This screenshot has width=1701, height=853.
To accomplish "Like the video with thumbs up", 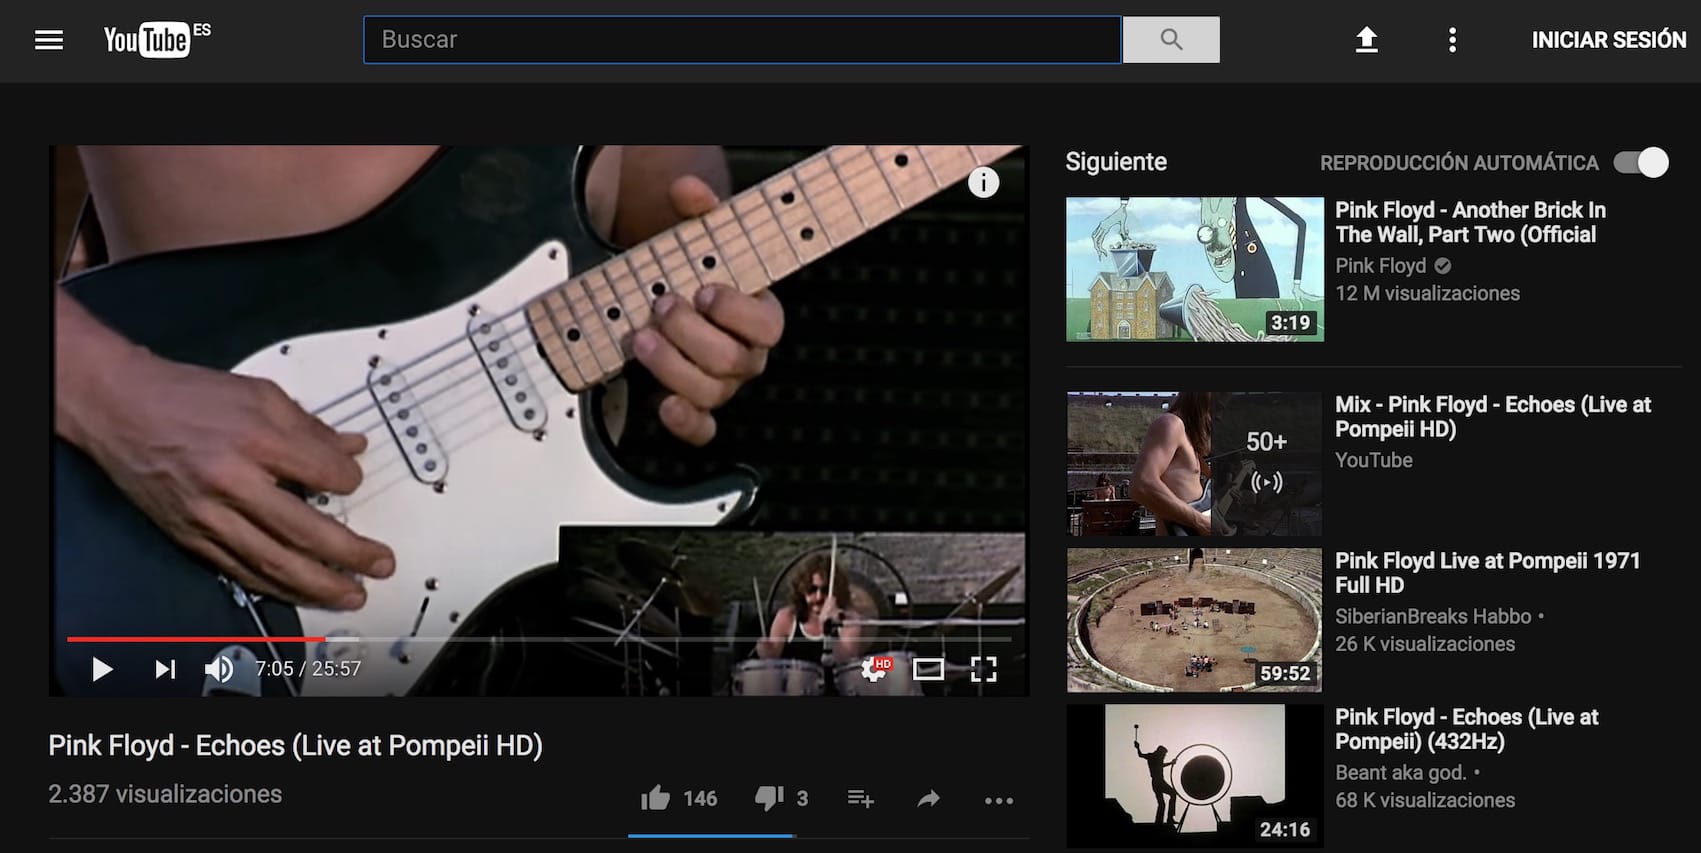I will (656, 798).
